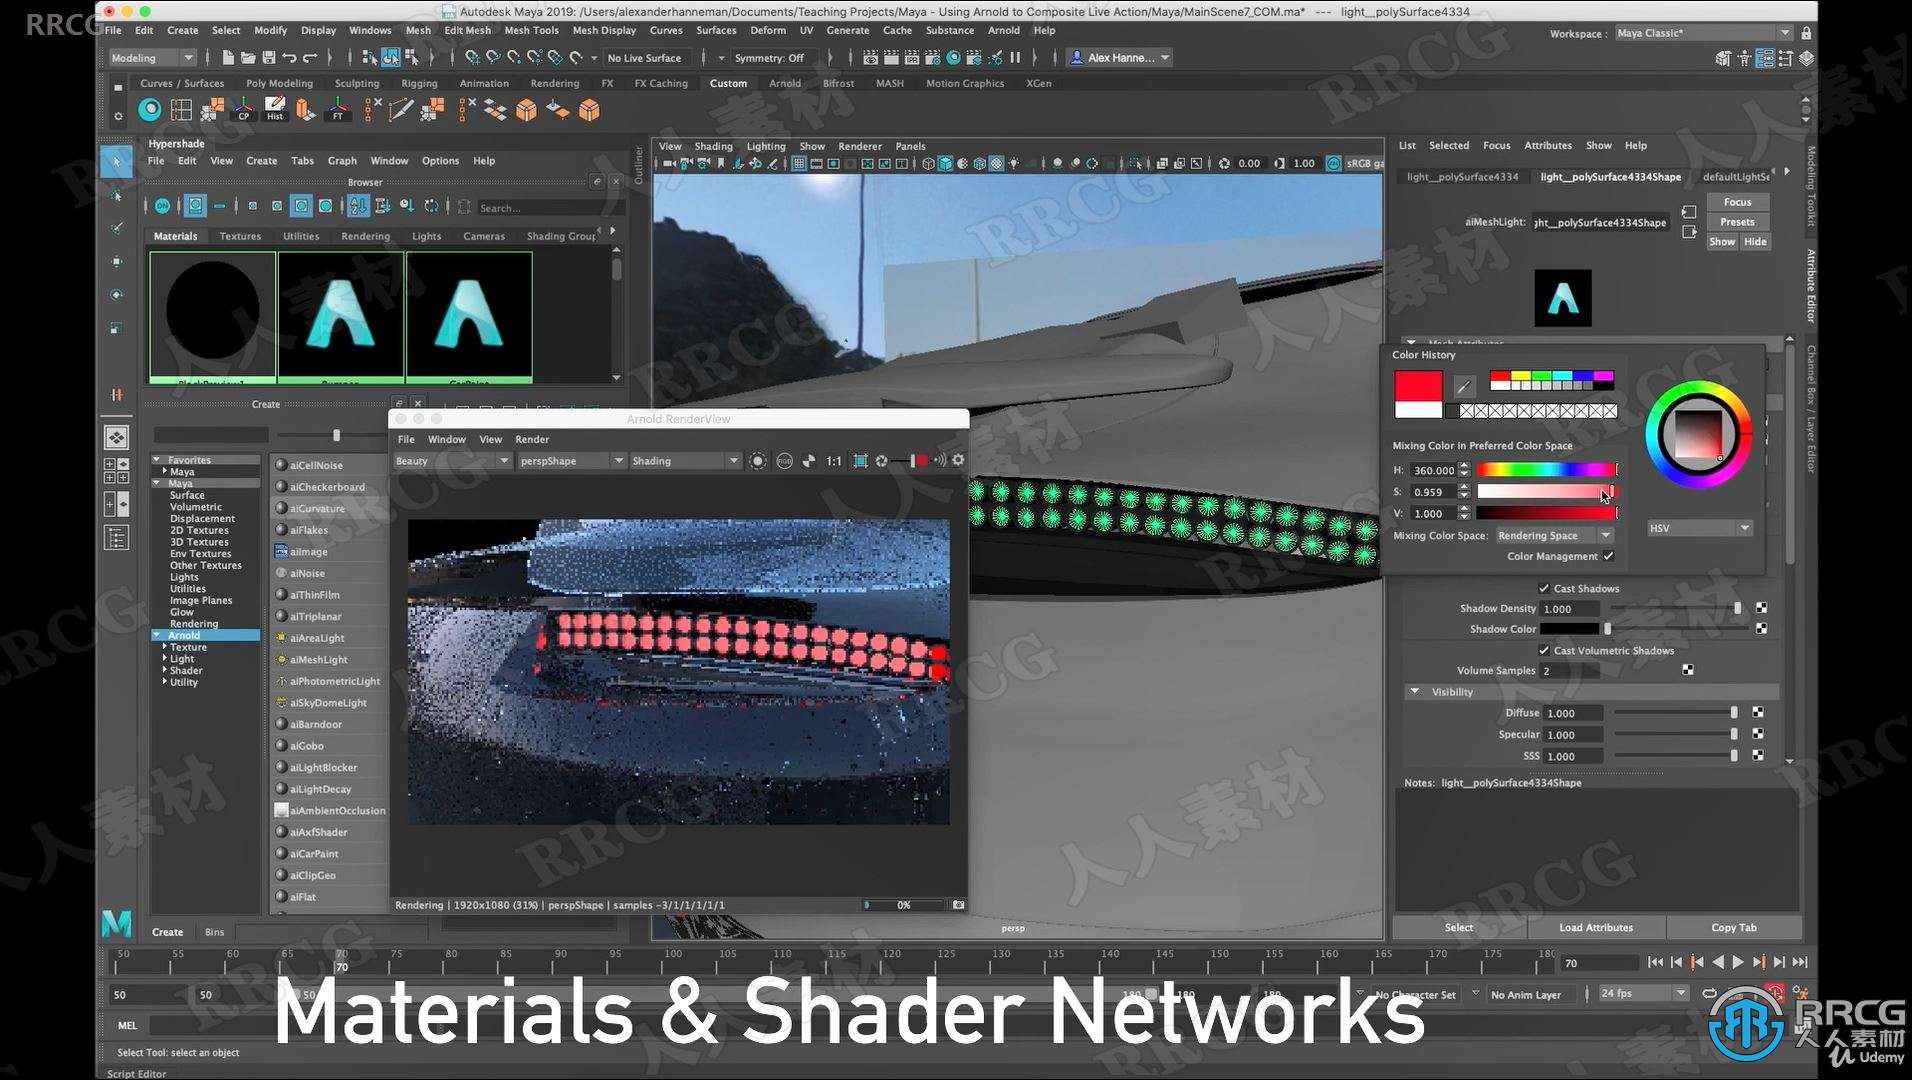Screen dimensions: 1912x1080
Task: Click Step Back One Frame playback control
Action: coord(1676,963)
